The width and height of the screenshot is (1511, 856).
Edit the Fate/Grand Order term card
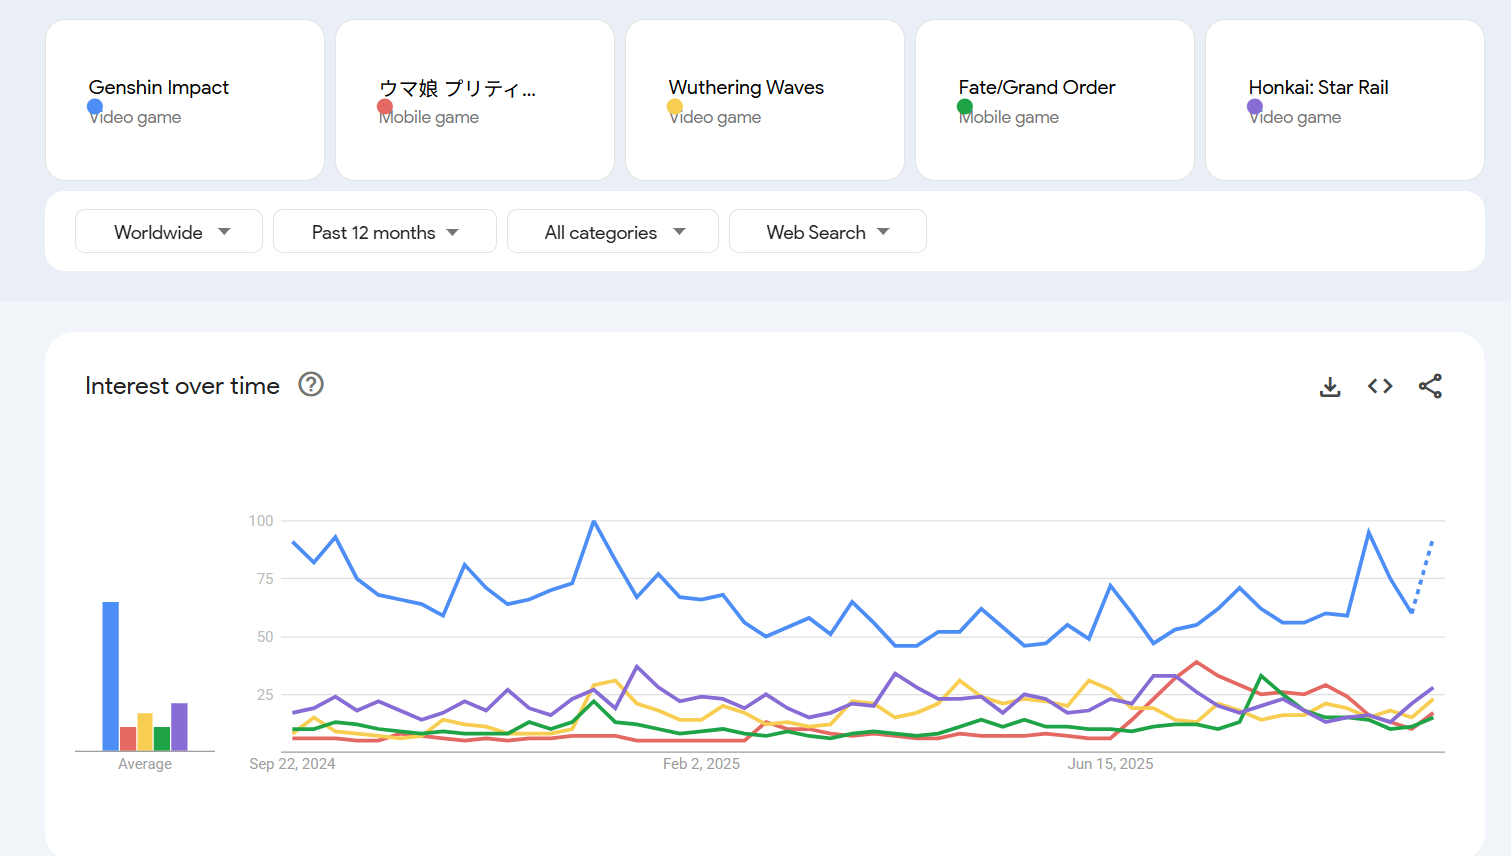(1037, 88)
